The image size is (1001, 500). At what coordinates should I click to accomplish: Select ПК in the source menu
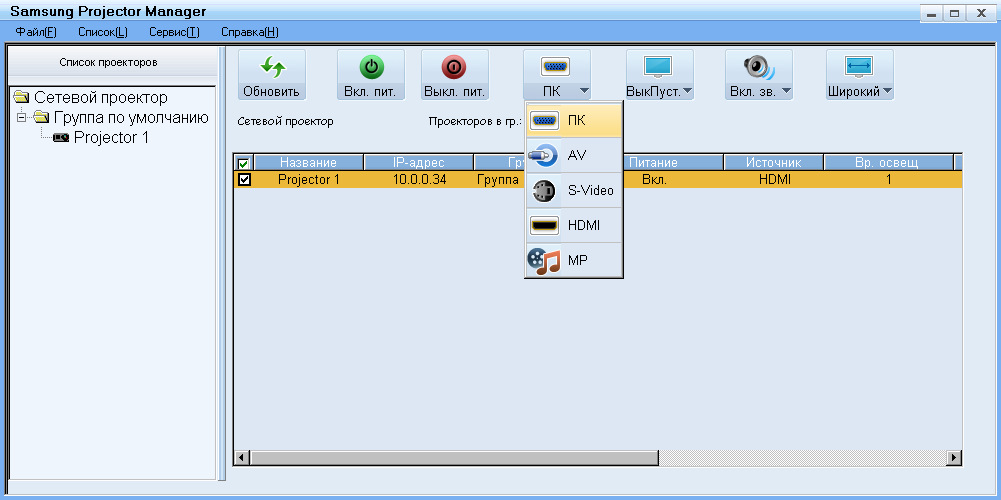click(x=573, y=121)
